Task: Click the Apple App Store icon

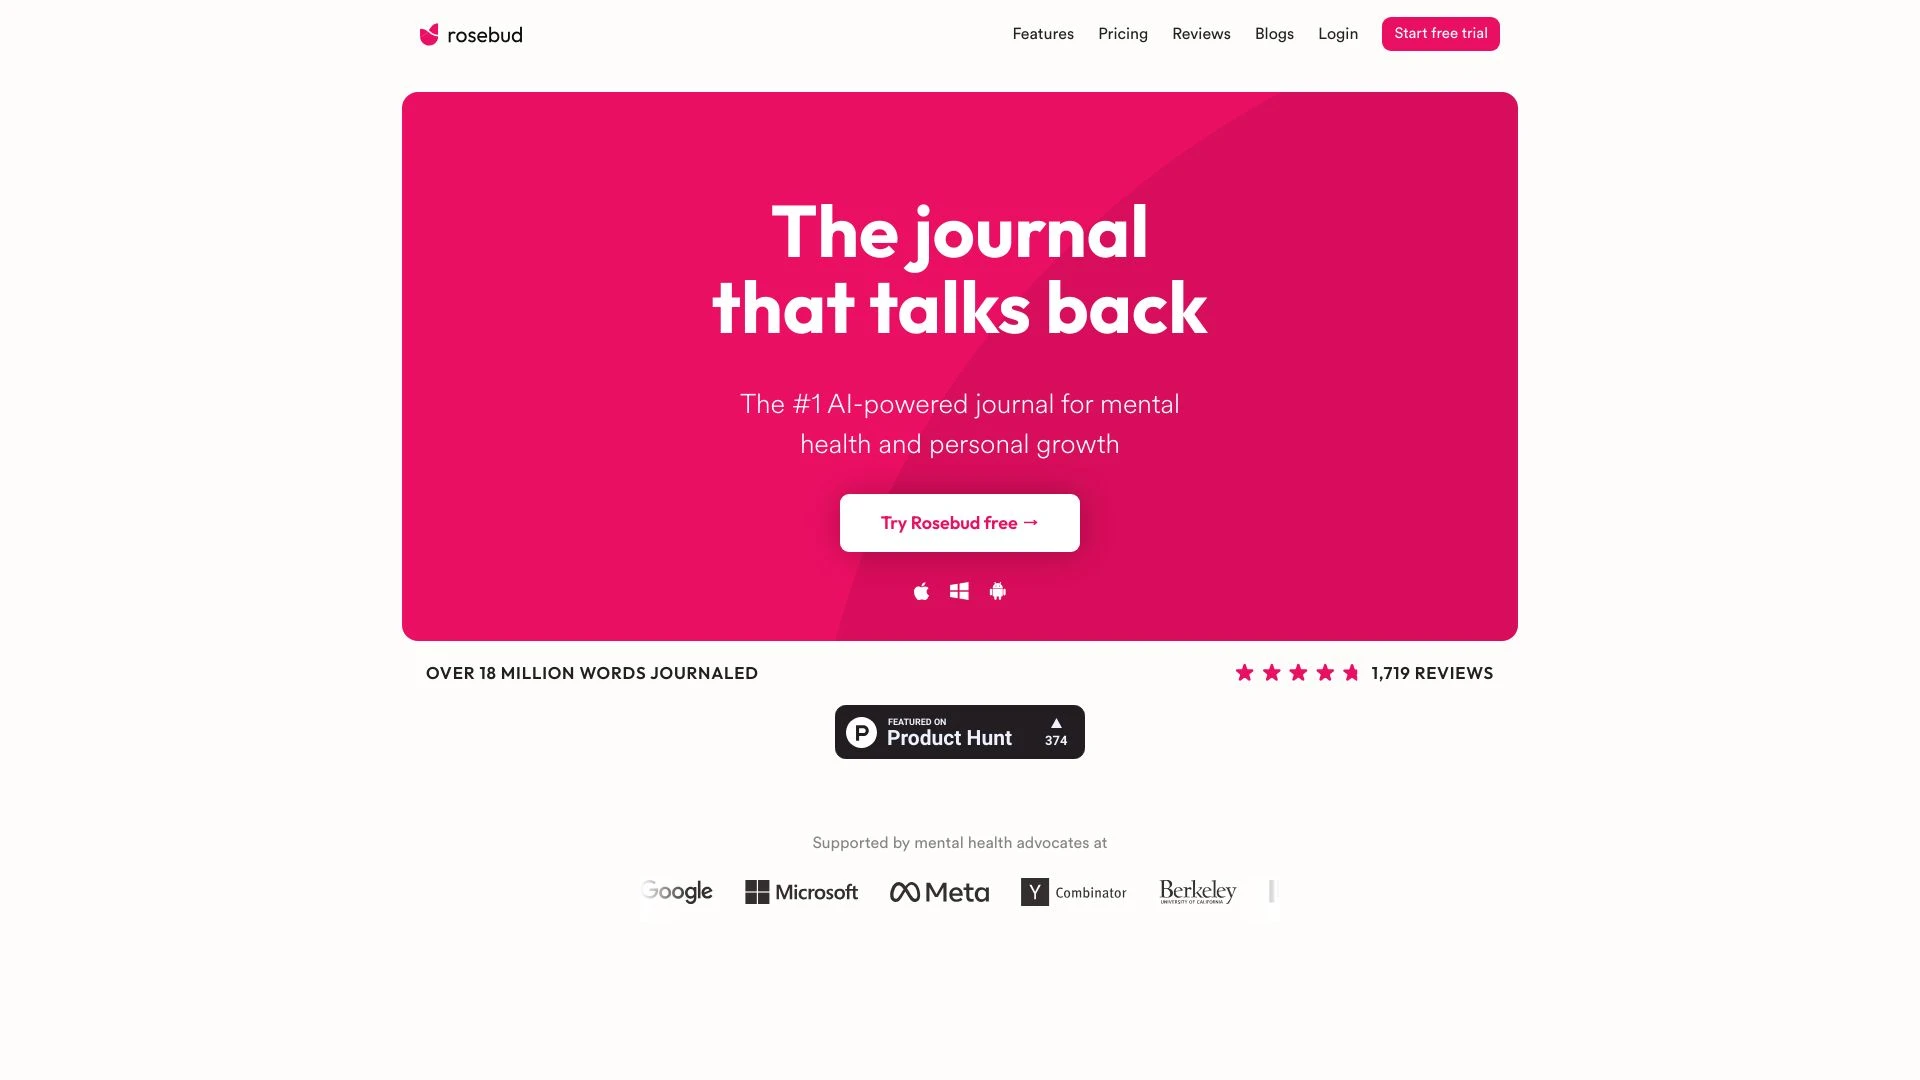Action: 922,591
